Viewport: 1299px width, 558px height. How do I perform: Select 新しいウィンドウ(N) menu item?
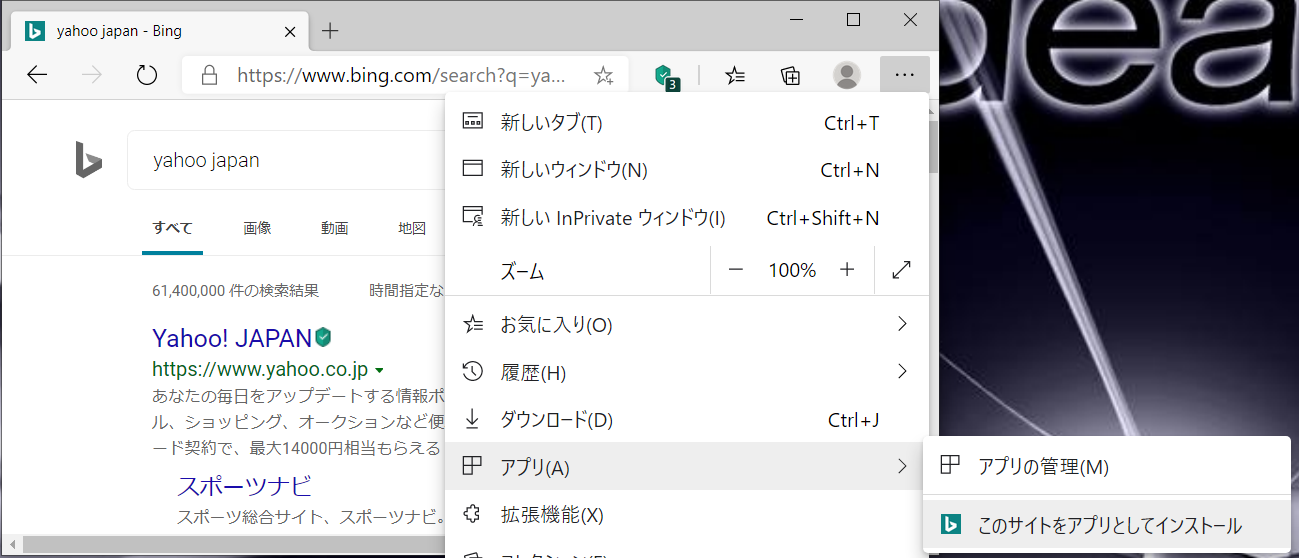687,170
